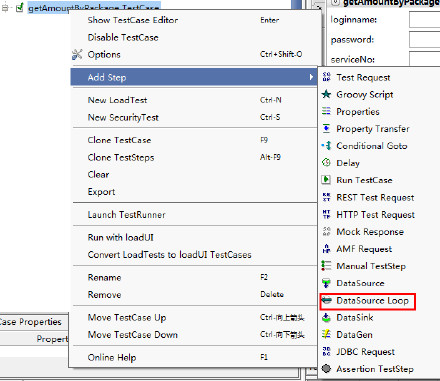Image resolution: width=440 pixels, height=381 pixels.
Task: Choose Run with loadUI
Action: 195,237
